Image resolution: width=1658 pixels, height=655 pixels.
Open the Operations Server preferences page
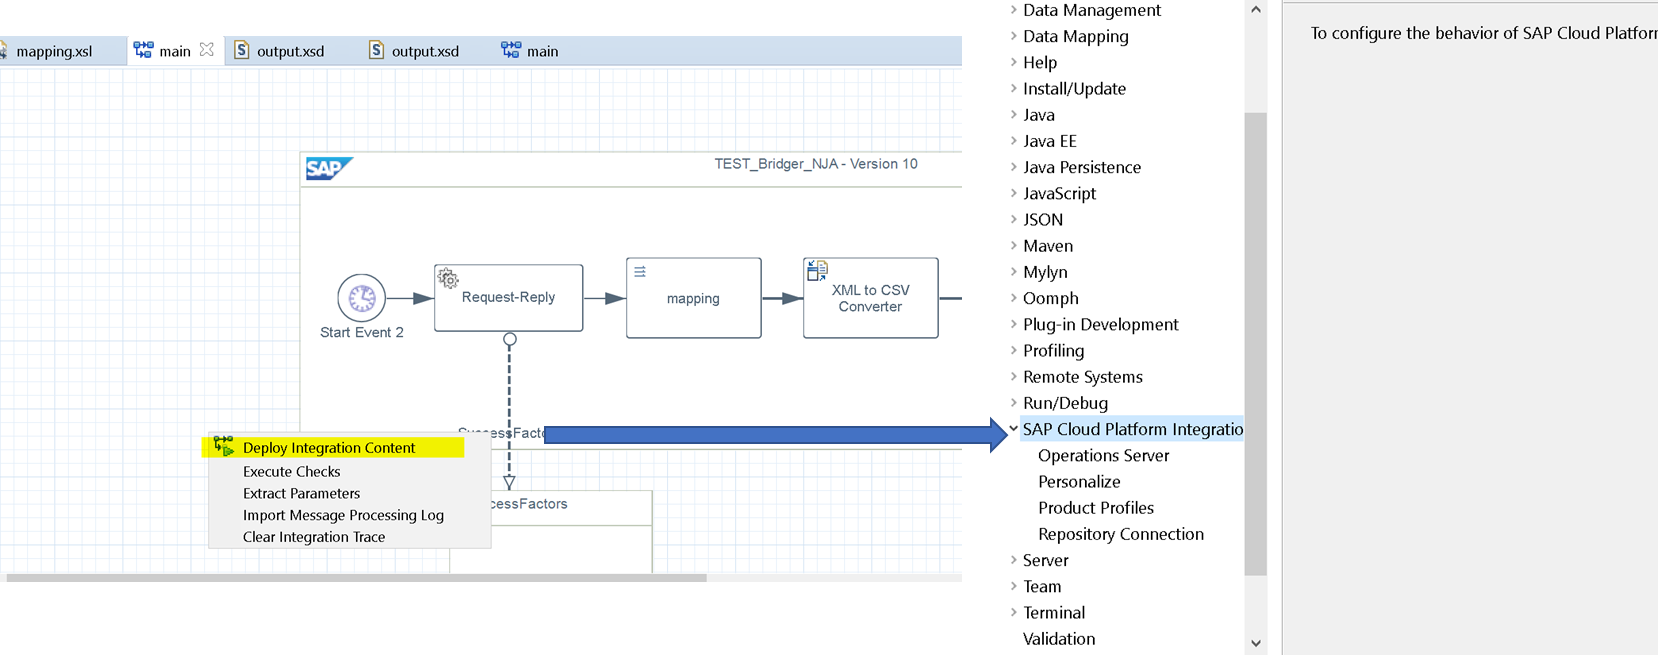[1103, 455]
